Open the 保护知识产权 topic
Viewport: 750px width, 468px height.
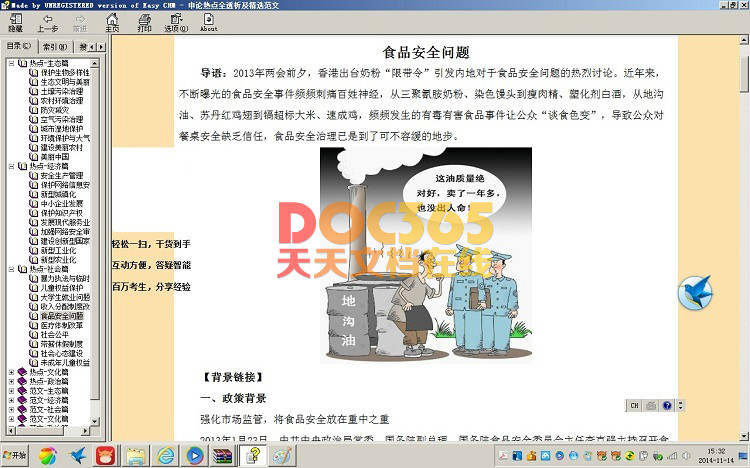(61, 213)
